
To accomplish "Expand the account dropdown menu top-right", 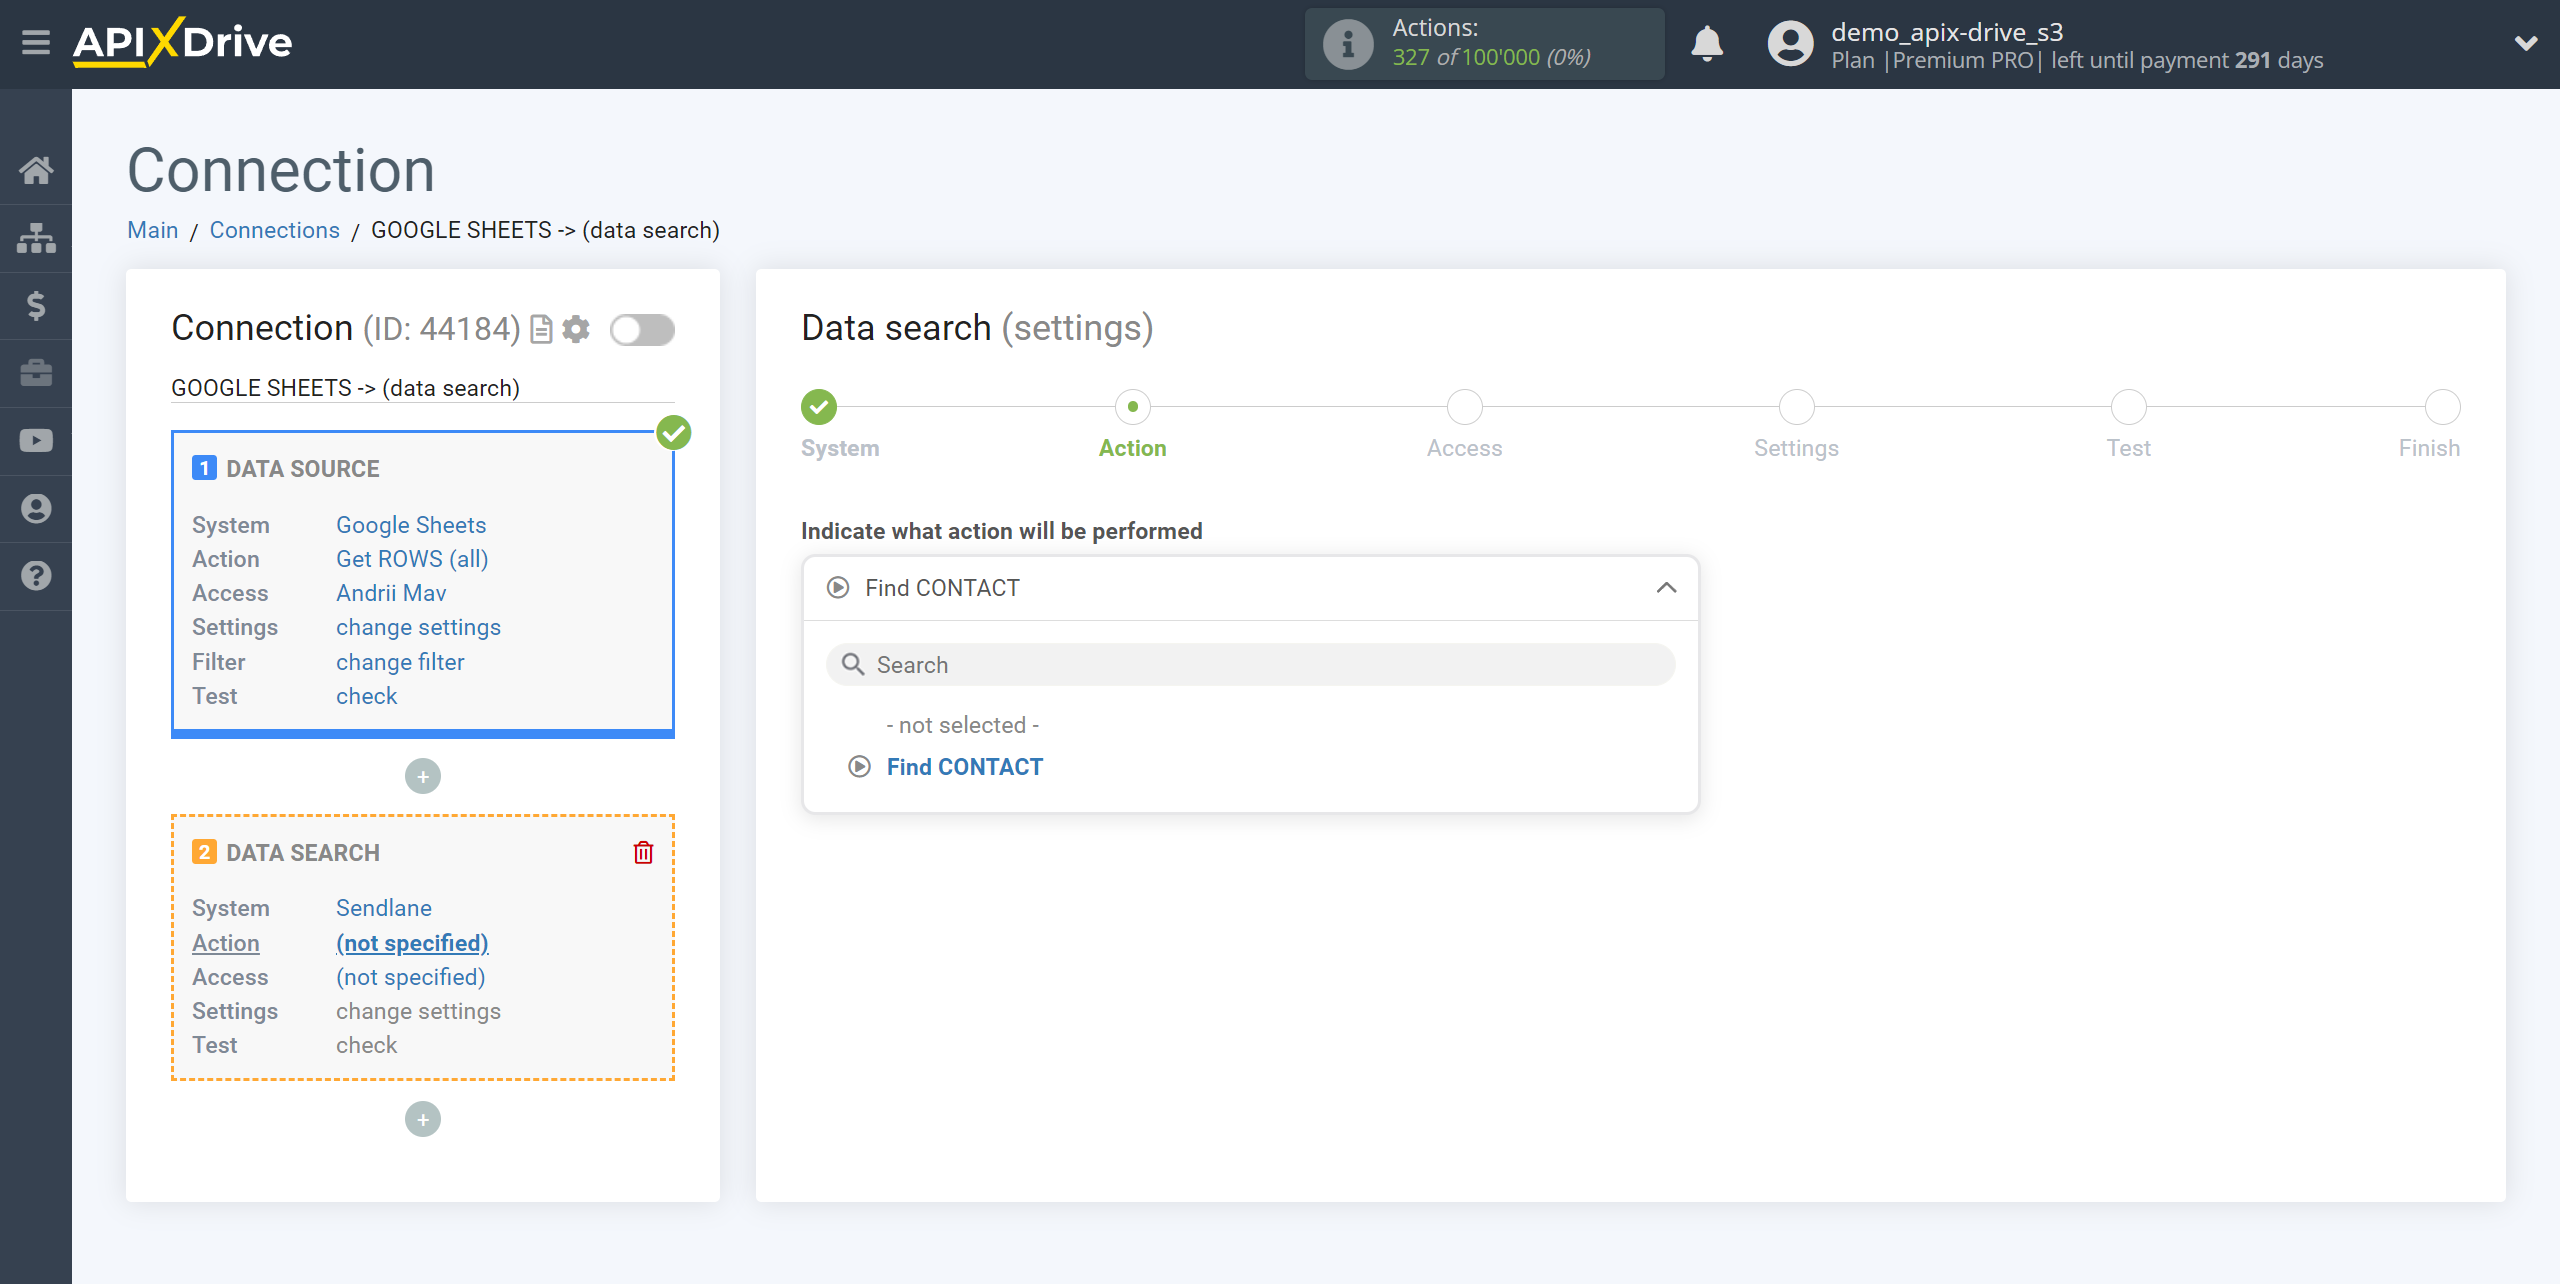I will pos(2522,43).
